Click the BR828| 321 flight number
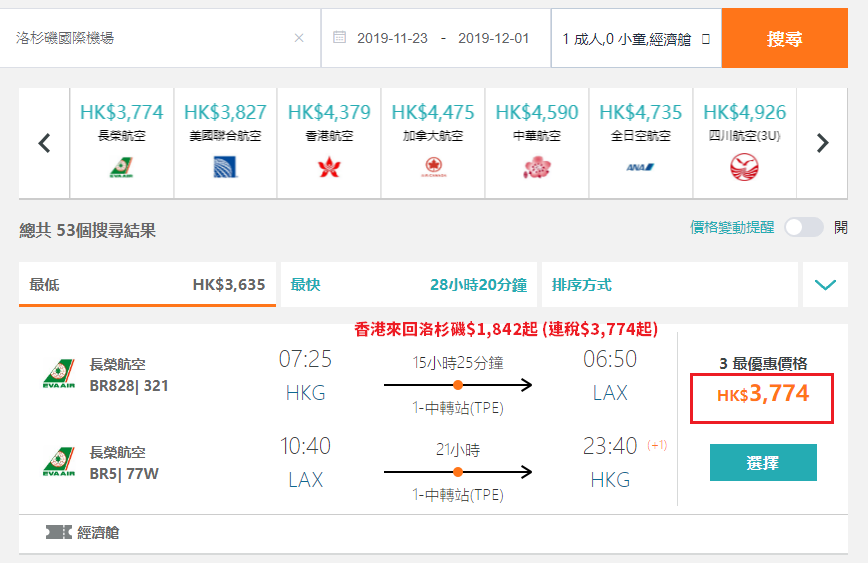 click(x=129, y=386)
